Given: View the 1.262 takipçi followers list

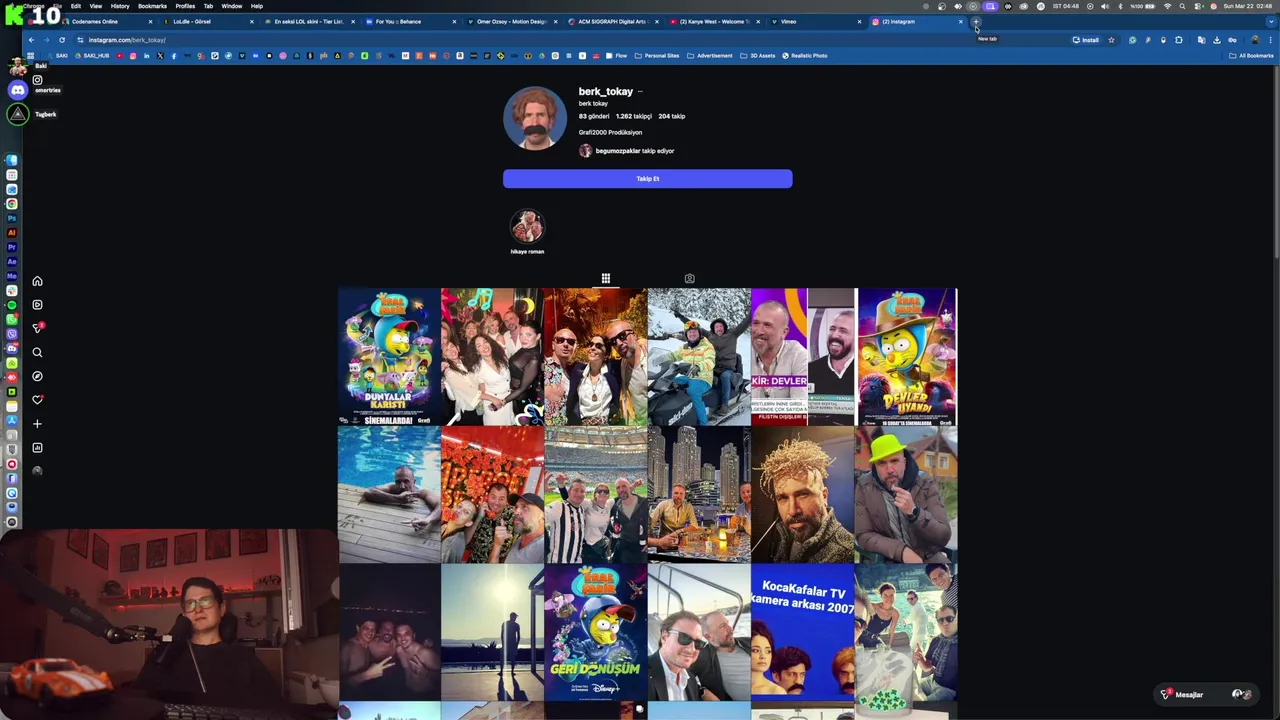Looking at the screenshot, I should click(x=634, y=116).
